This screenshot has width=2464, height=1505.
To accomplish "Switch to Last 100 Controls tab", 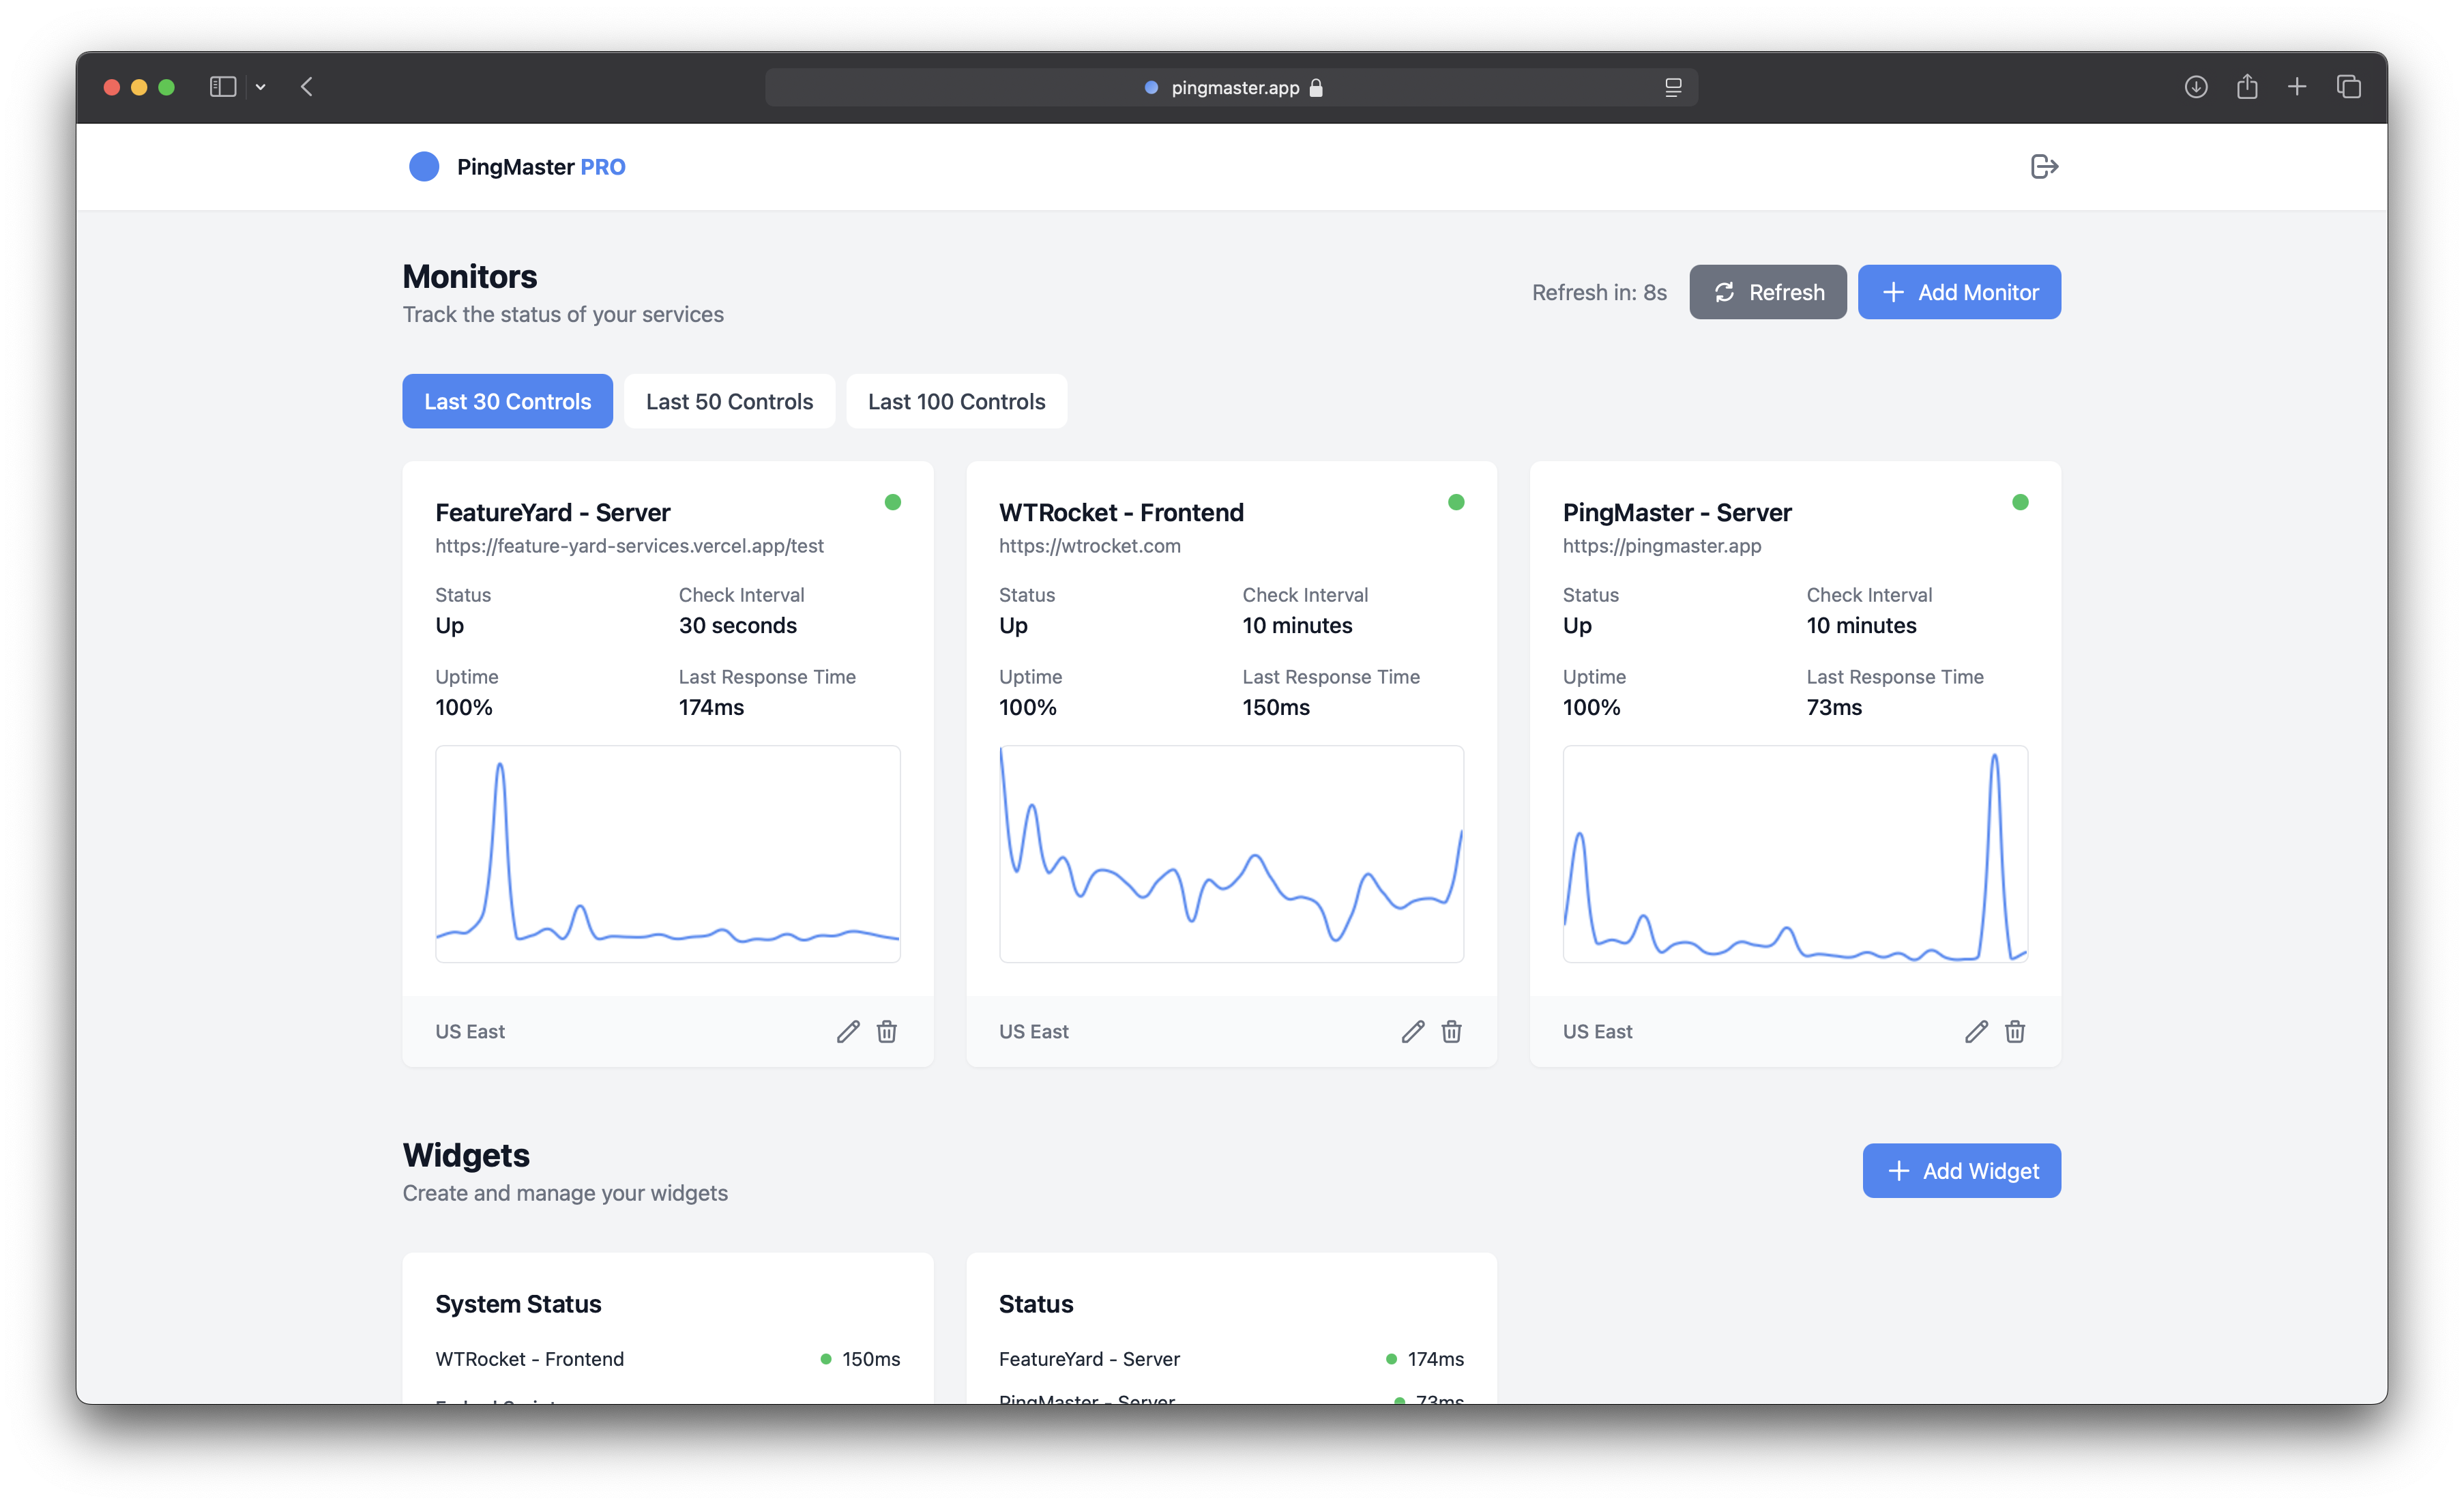I will click(x=956, y=401).
